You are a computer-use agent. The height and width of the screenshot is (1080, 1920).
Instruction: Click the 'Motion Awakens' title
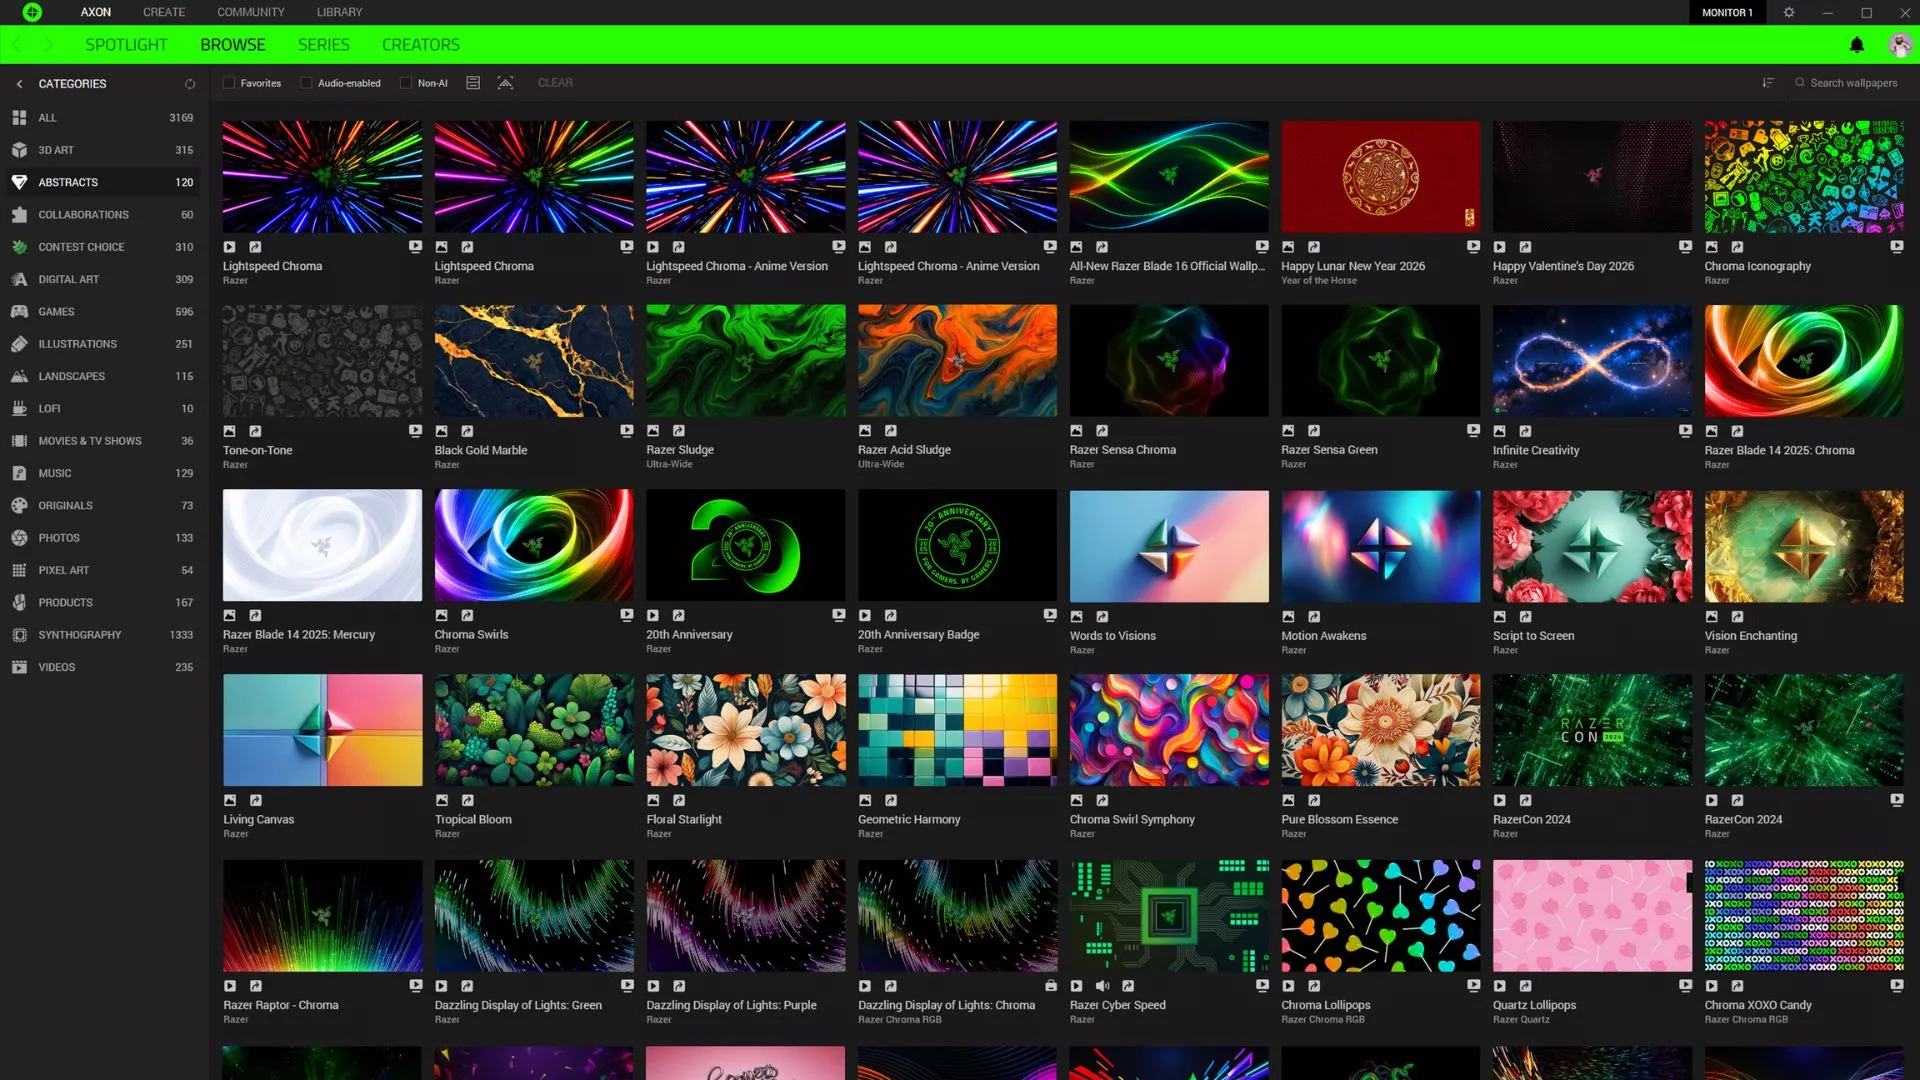[x=1323, y=636]
